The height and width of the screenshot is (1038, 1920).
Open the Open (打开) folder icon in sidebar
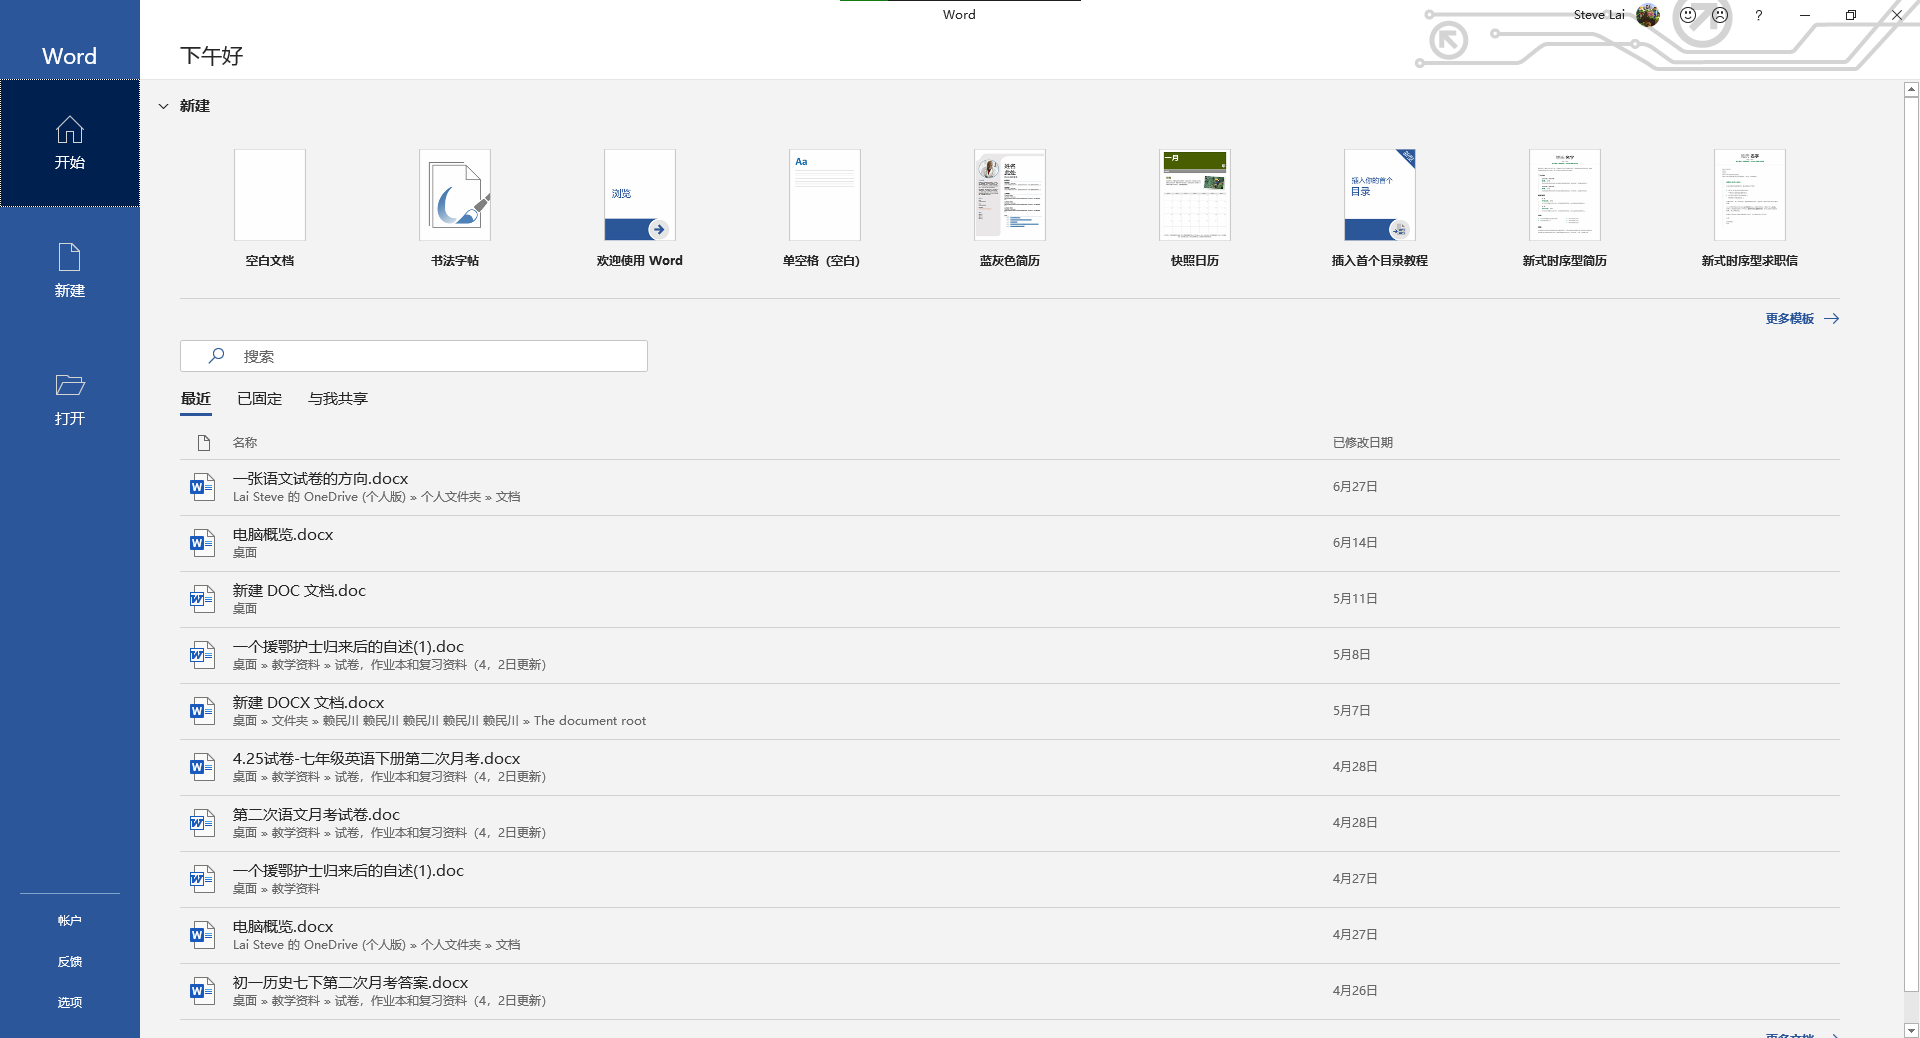69,385
